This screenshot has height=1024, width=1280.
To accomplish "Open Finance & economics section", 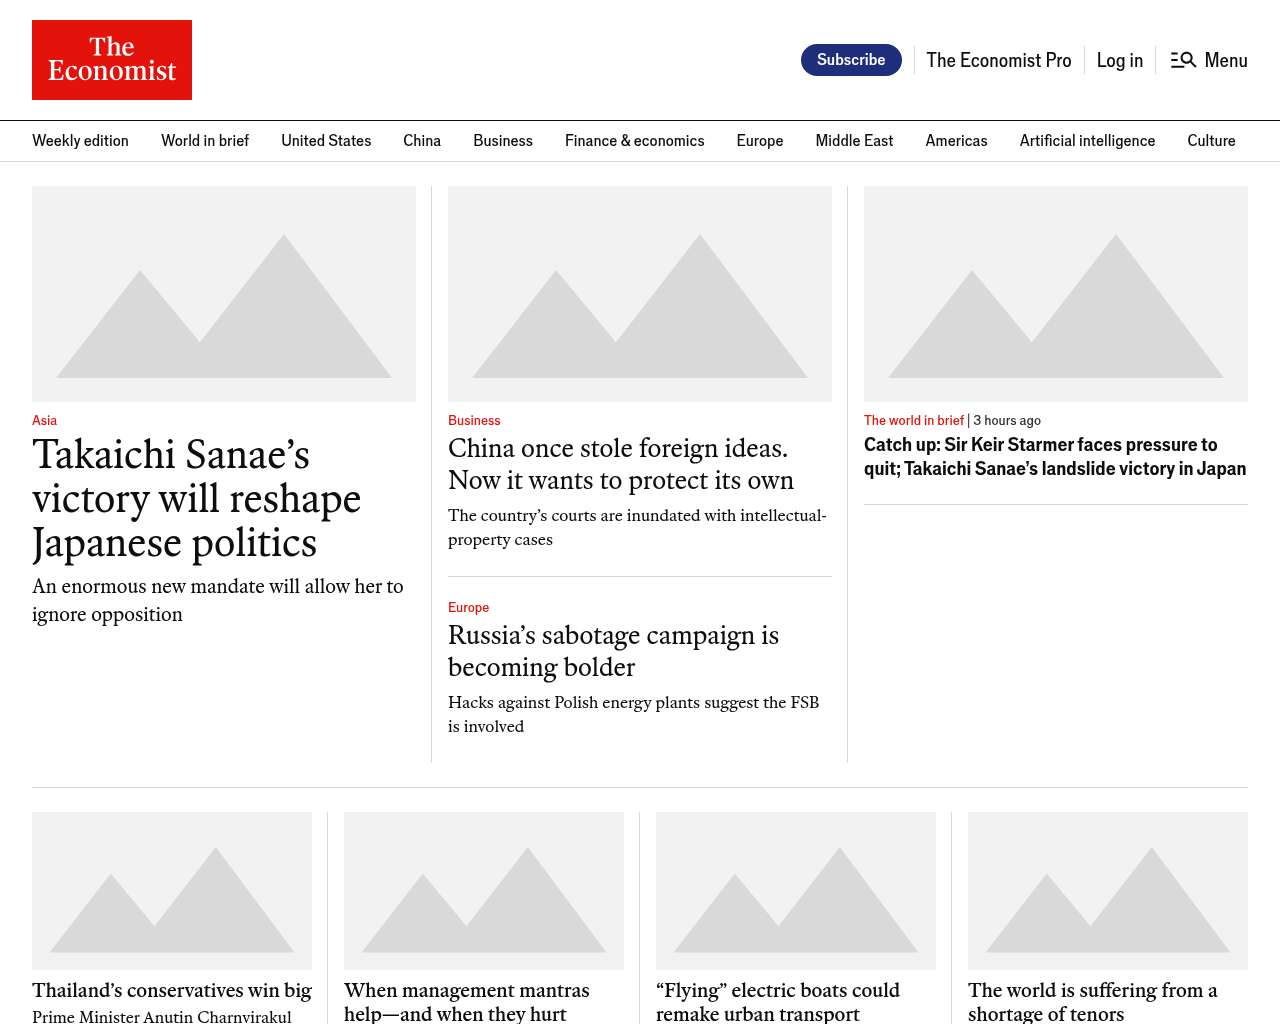I will [634, 141].
